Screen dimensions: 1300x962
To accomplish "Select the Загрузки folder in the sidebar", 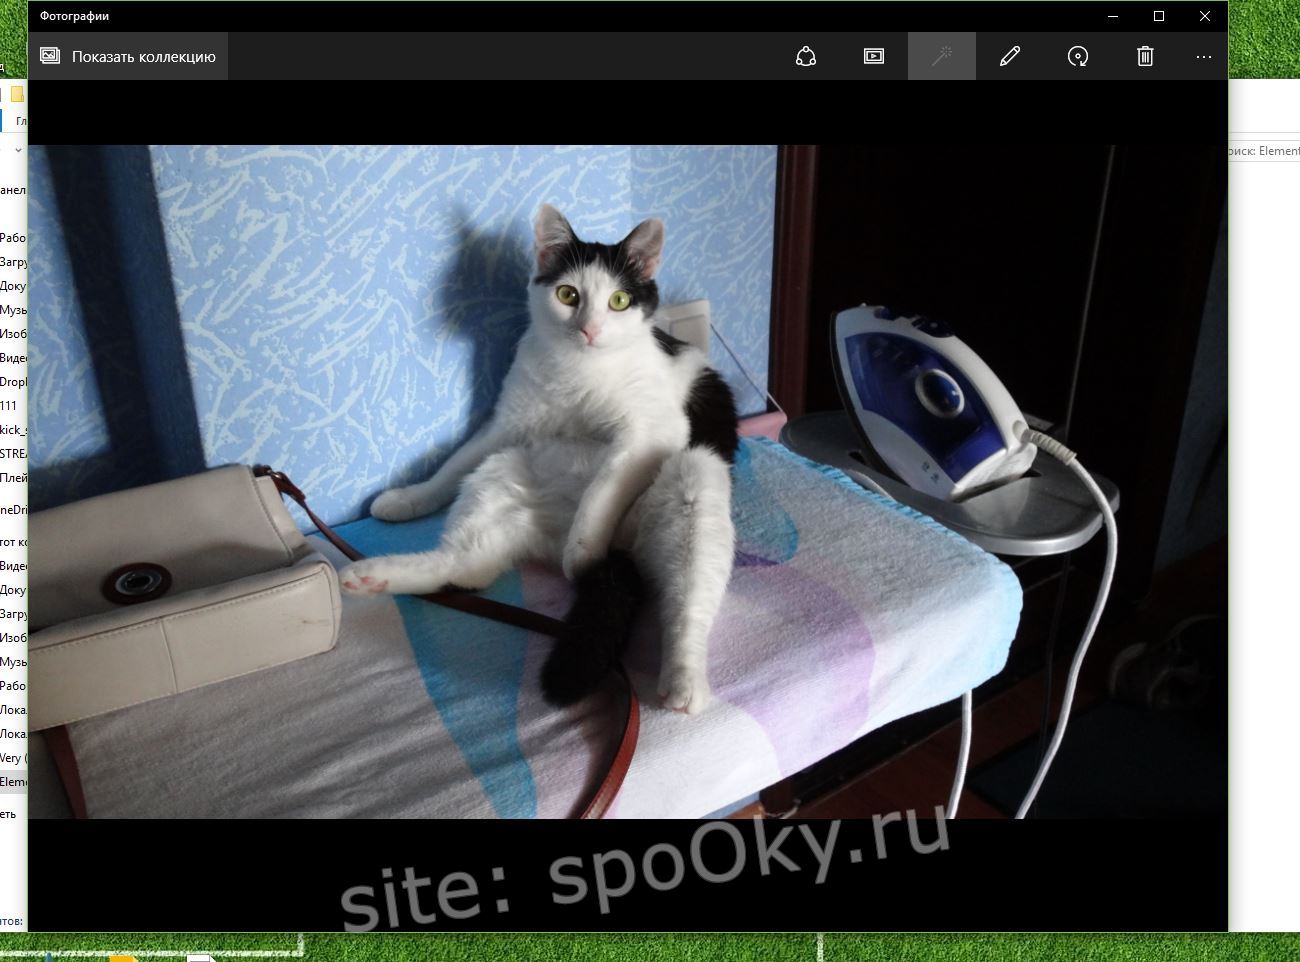I will [14, 261].
